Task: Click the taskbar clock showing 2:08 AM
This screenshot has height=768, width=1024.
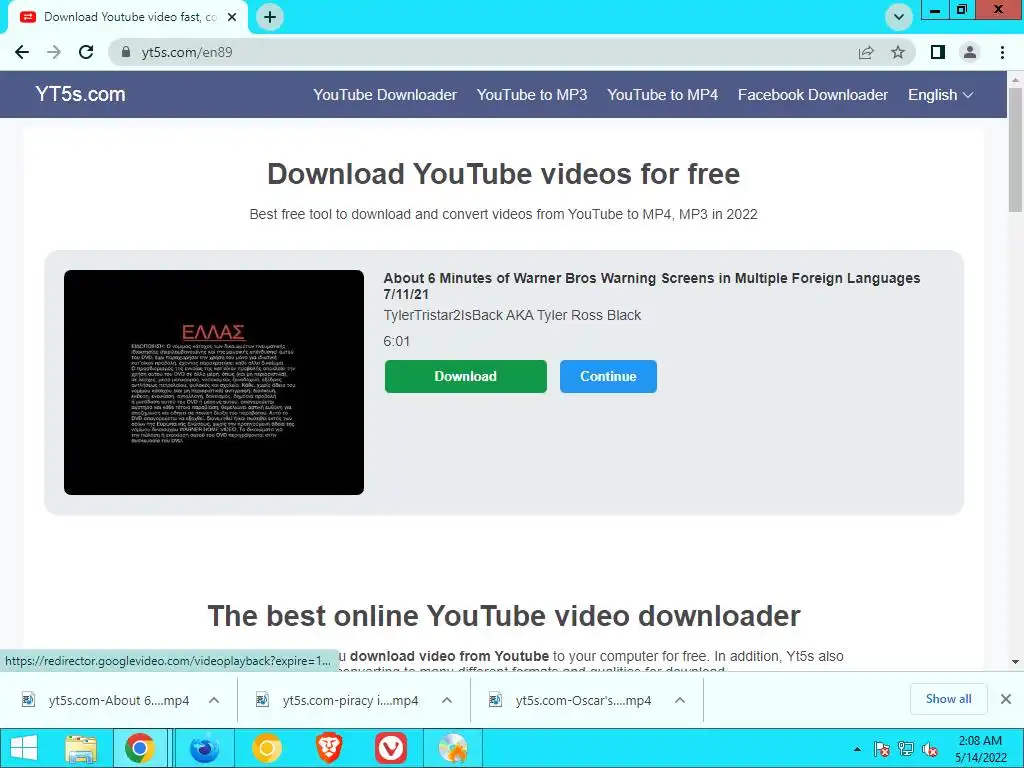Action: pos(980,749)
